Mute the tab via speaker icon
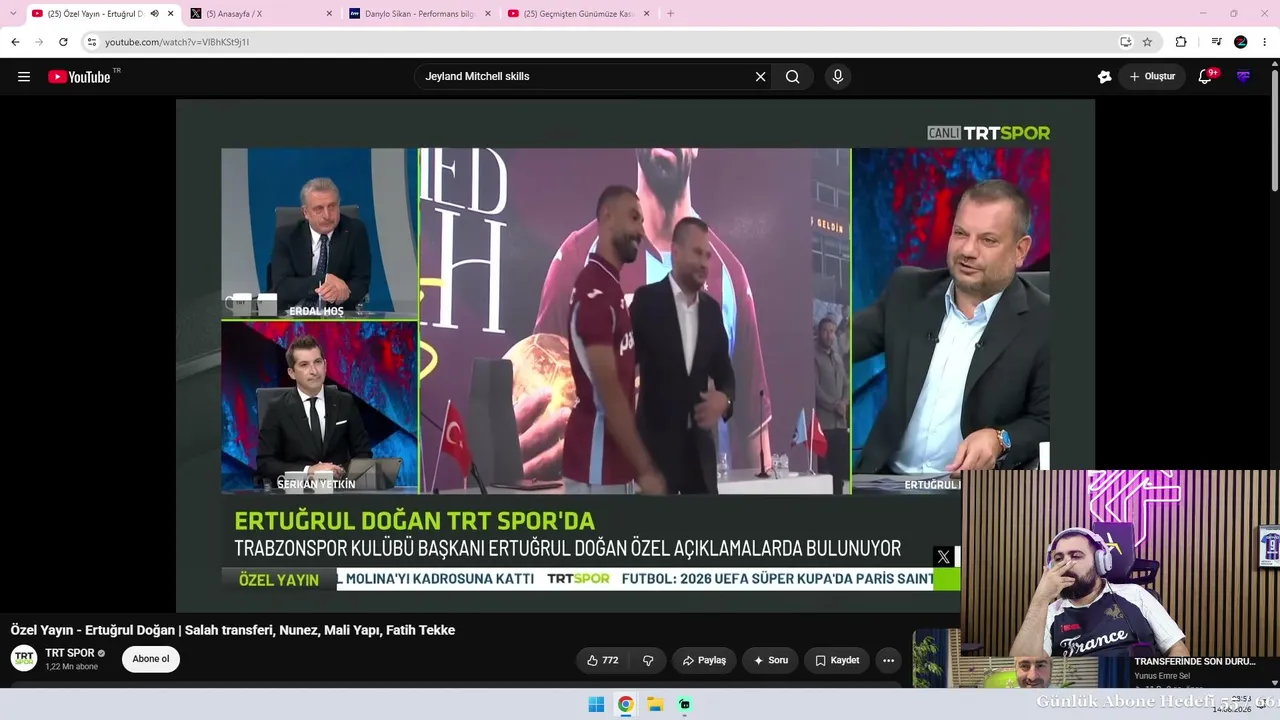 154,14
